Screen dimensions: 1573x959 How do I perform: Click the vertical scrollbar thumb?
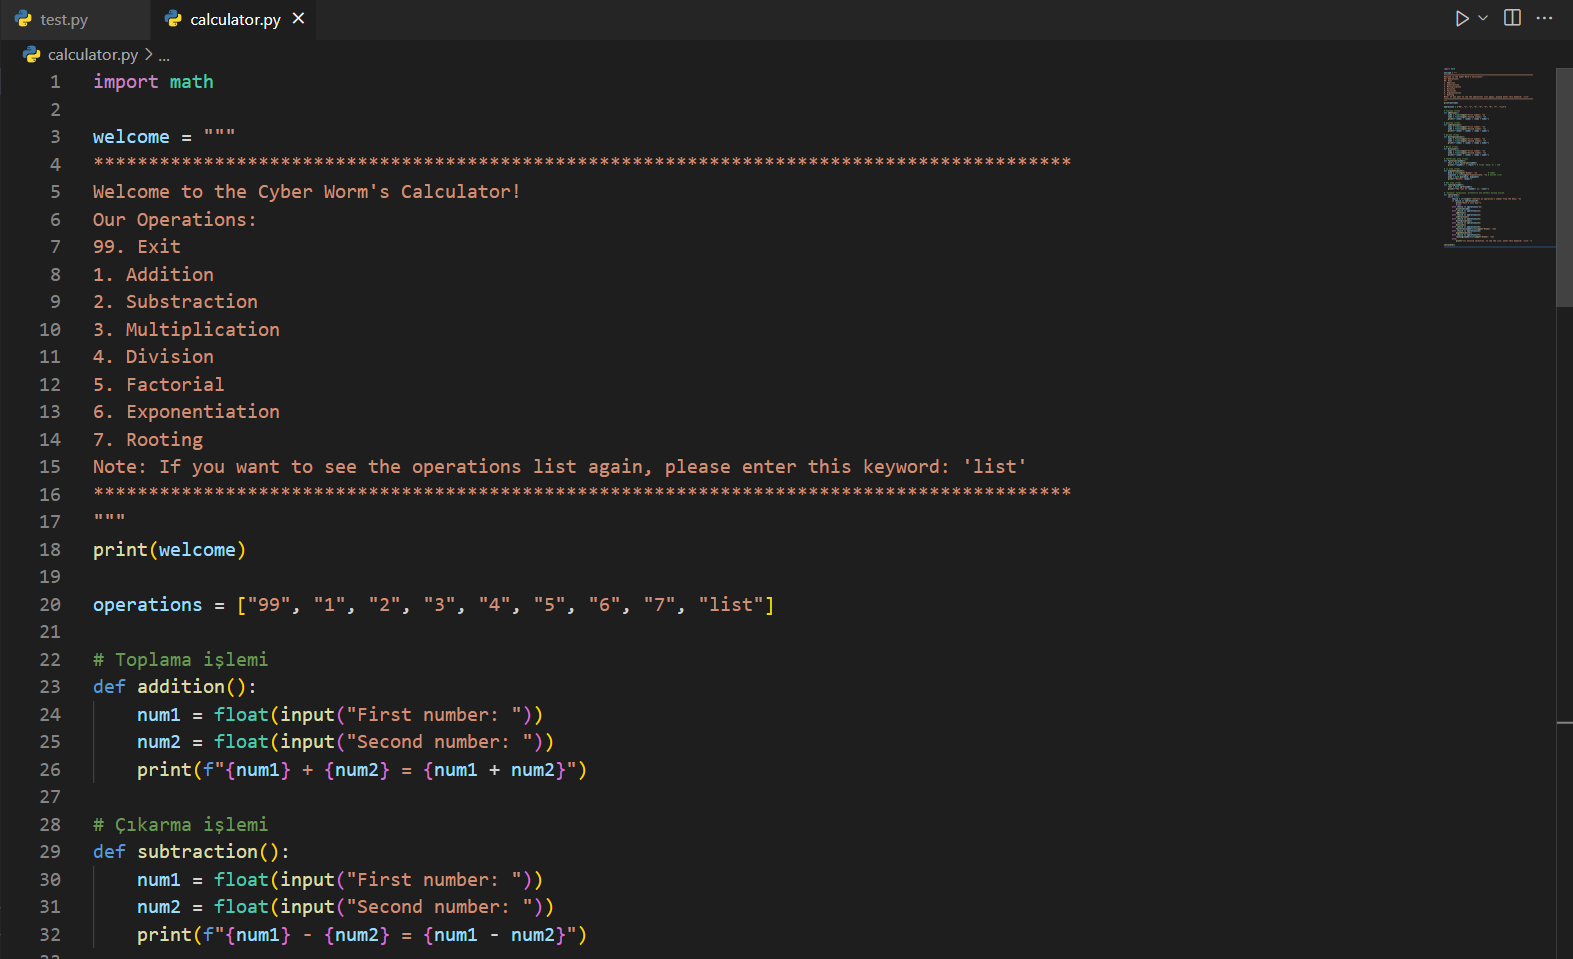point(1564,187)
